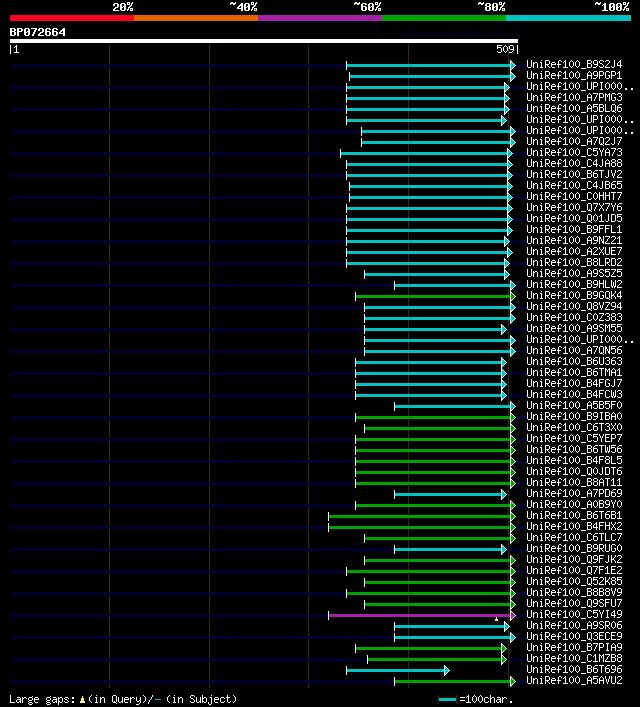The height and width of the screenshot is (707, 640).
Task: Click the orange ~40% legend color segment
Action: click(x=196, y=18)
